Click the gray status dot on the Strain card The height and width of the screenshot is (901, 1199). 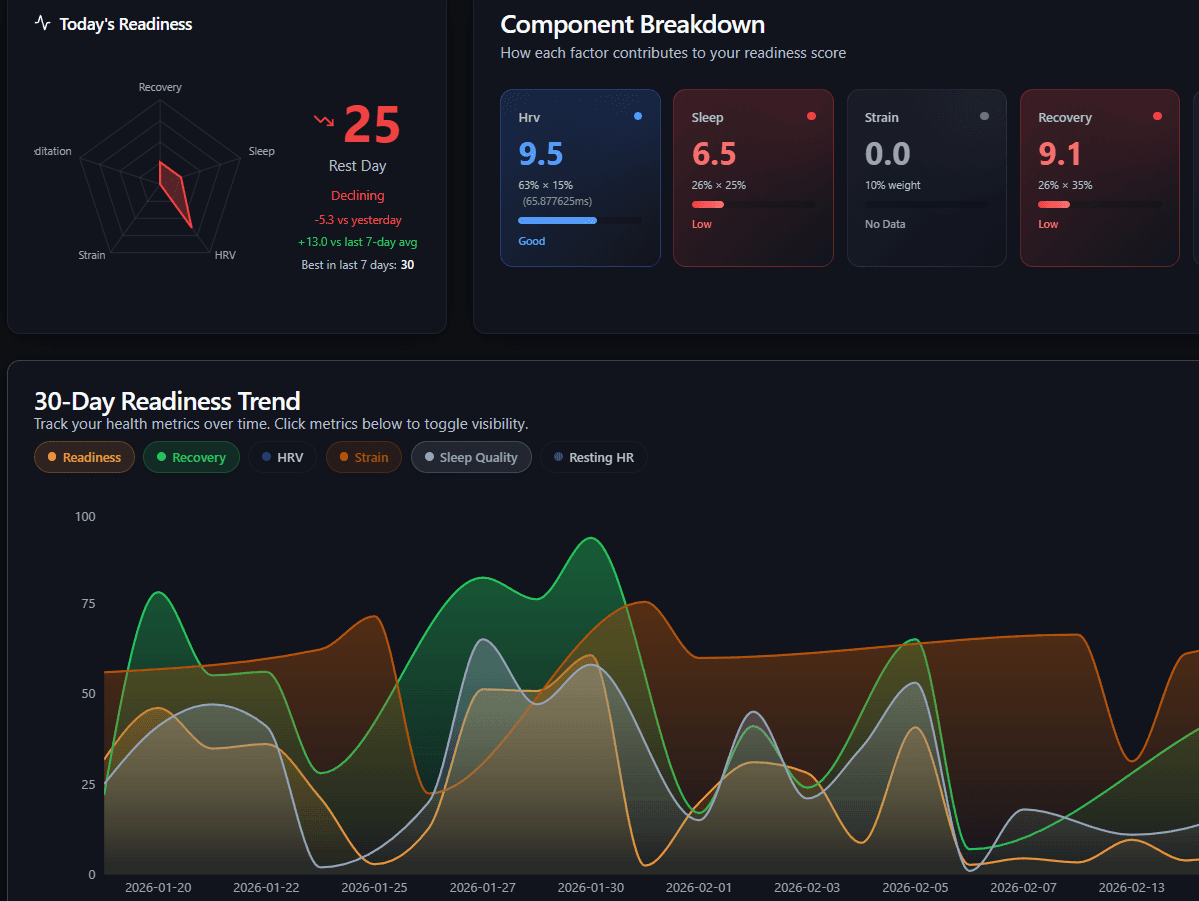point(983,116)
